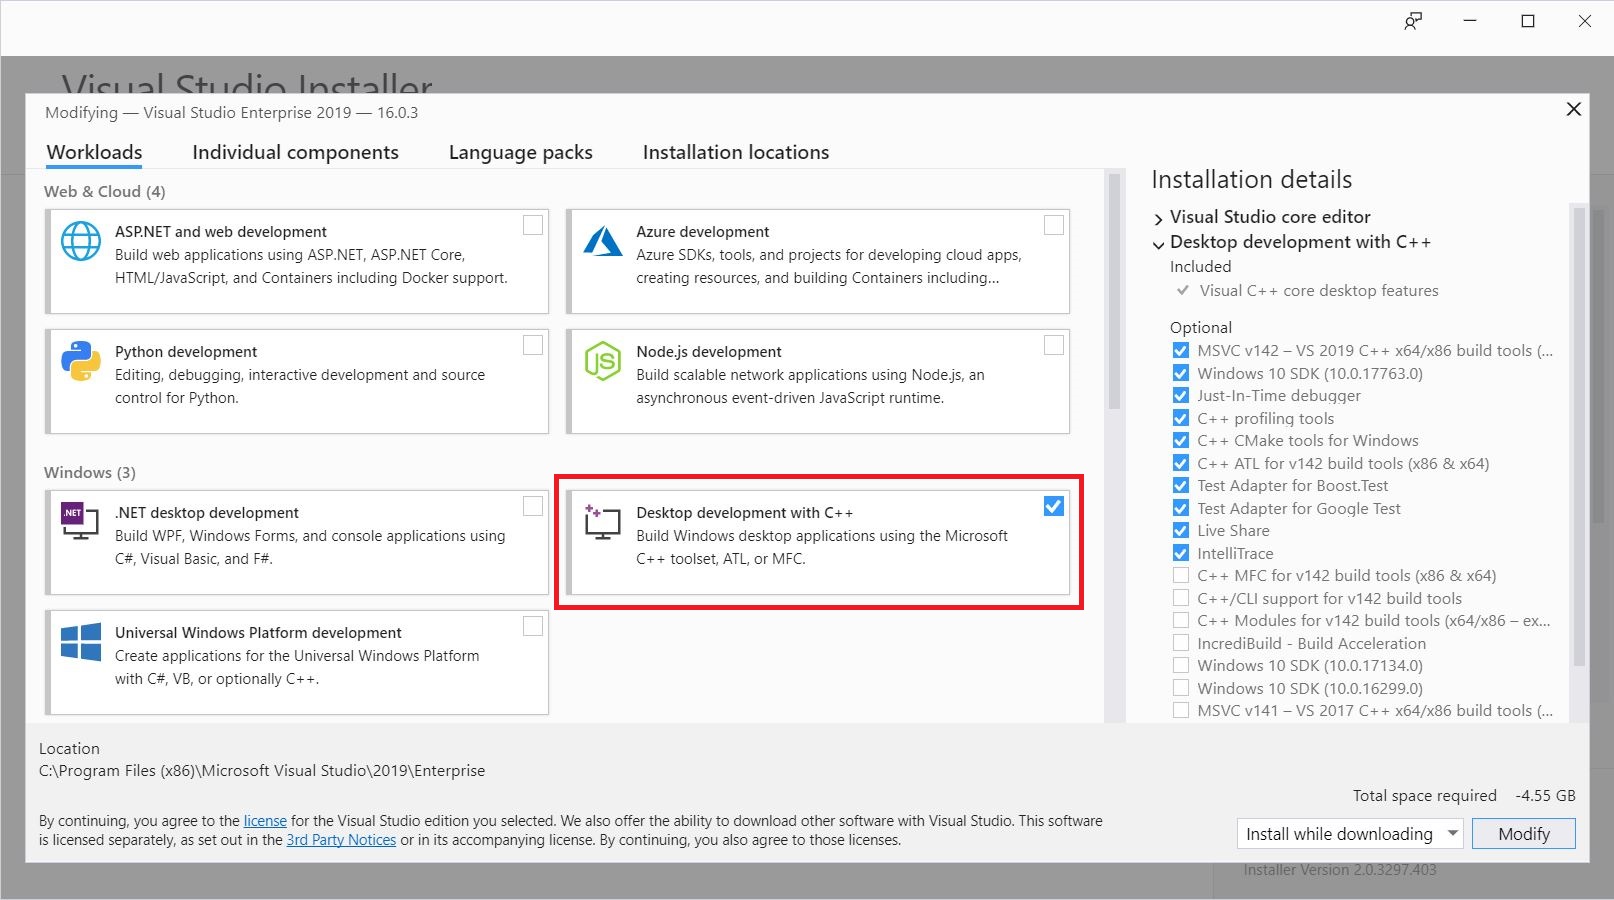
Task: Select the ASP.NET and web development globe icon
Action: click(80, 240)
